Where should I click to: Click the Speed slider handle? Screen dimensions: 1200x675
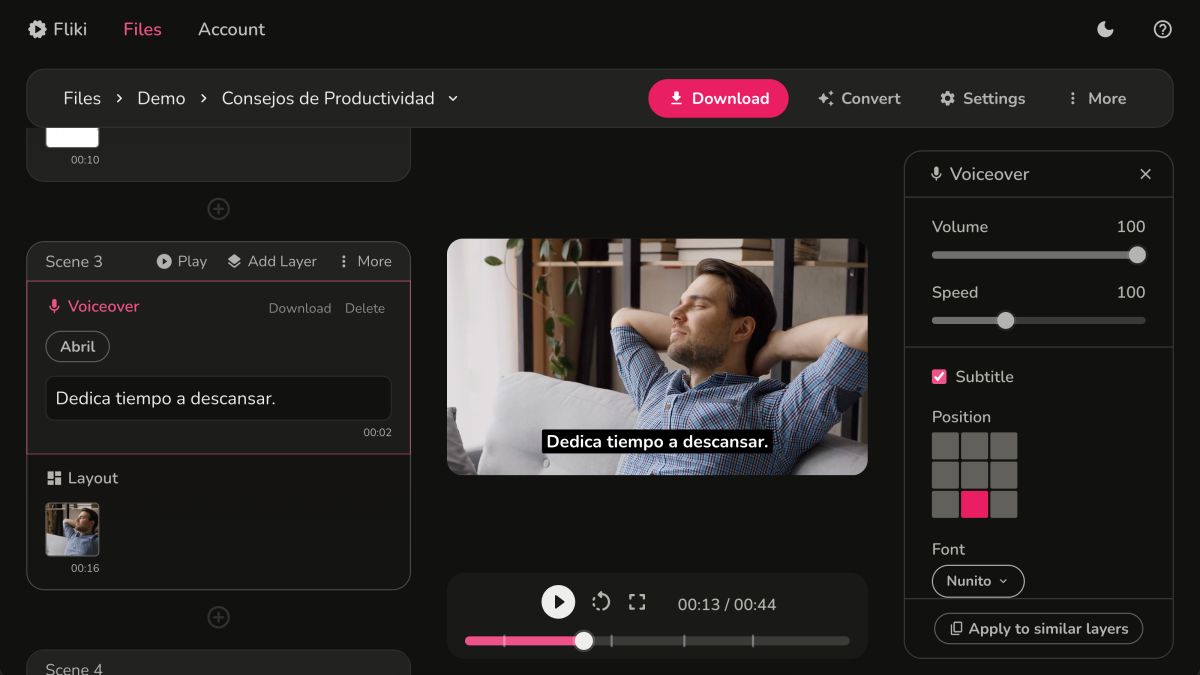[x=1006, y=321]
